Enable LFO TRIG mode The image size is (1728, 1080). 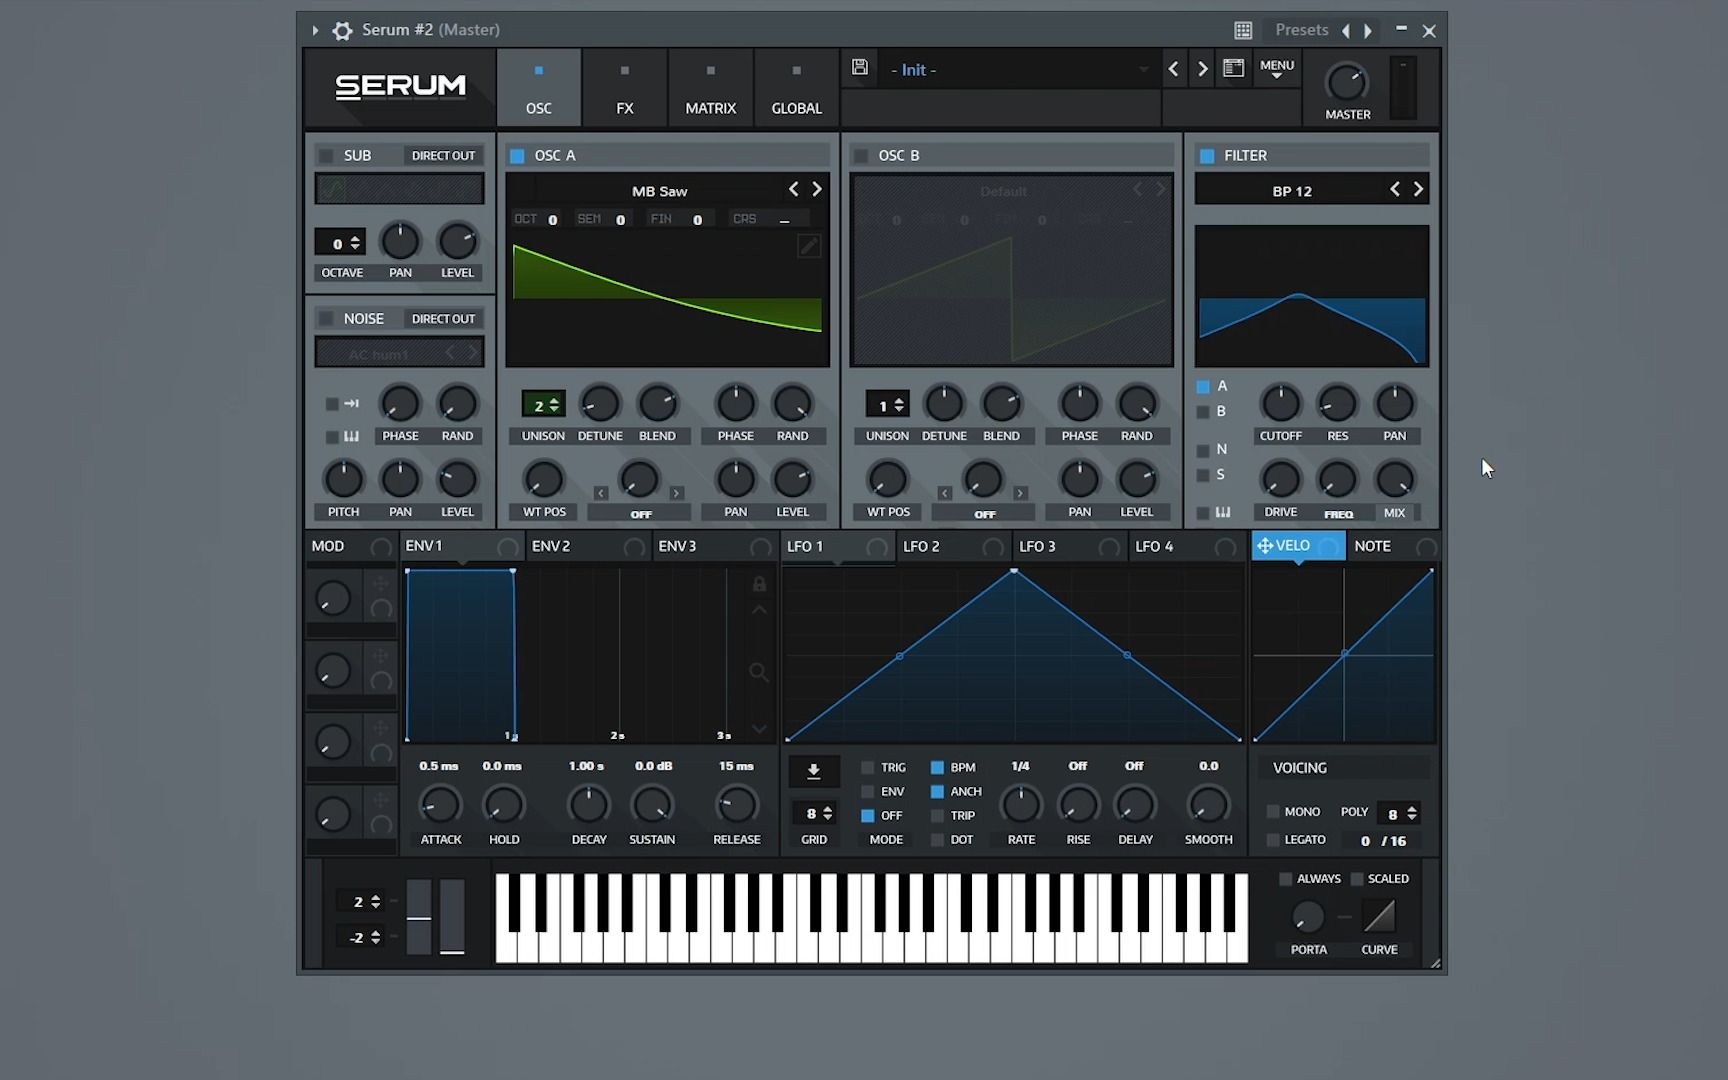pos(867,767)
